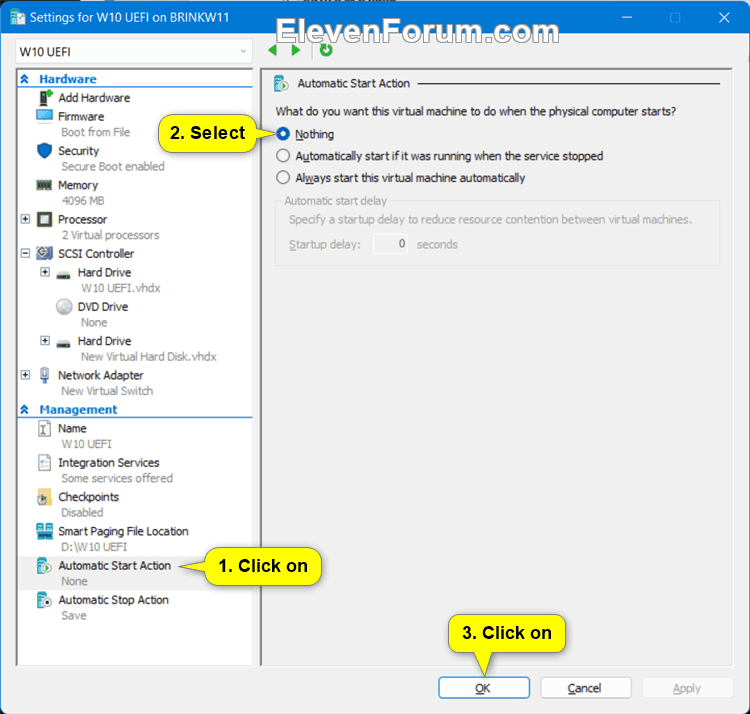Select Add Hardware in the tree
Image resolution: width=750 pixels, height=714 pixels.
click(x=94, y=98)
